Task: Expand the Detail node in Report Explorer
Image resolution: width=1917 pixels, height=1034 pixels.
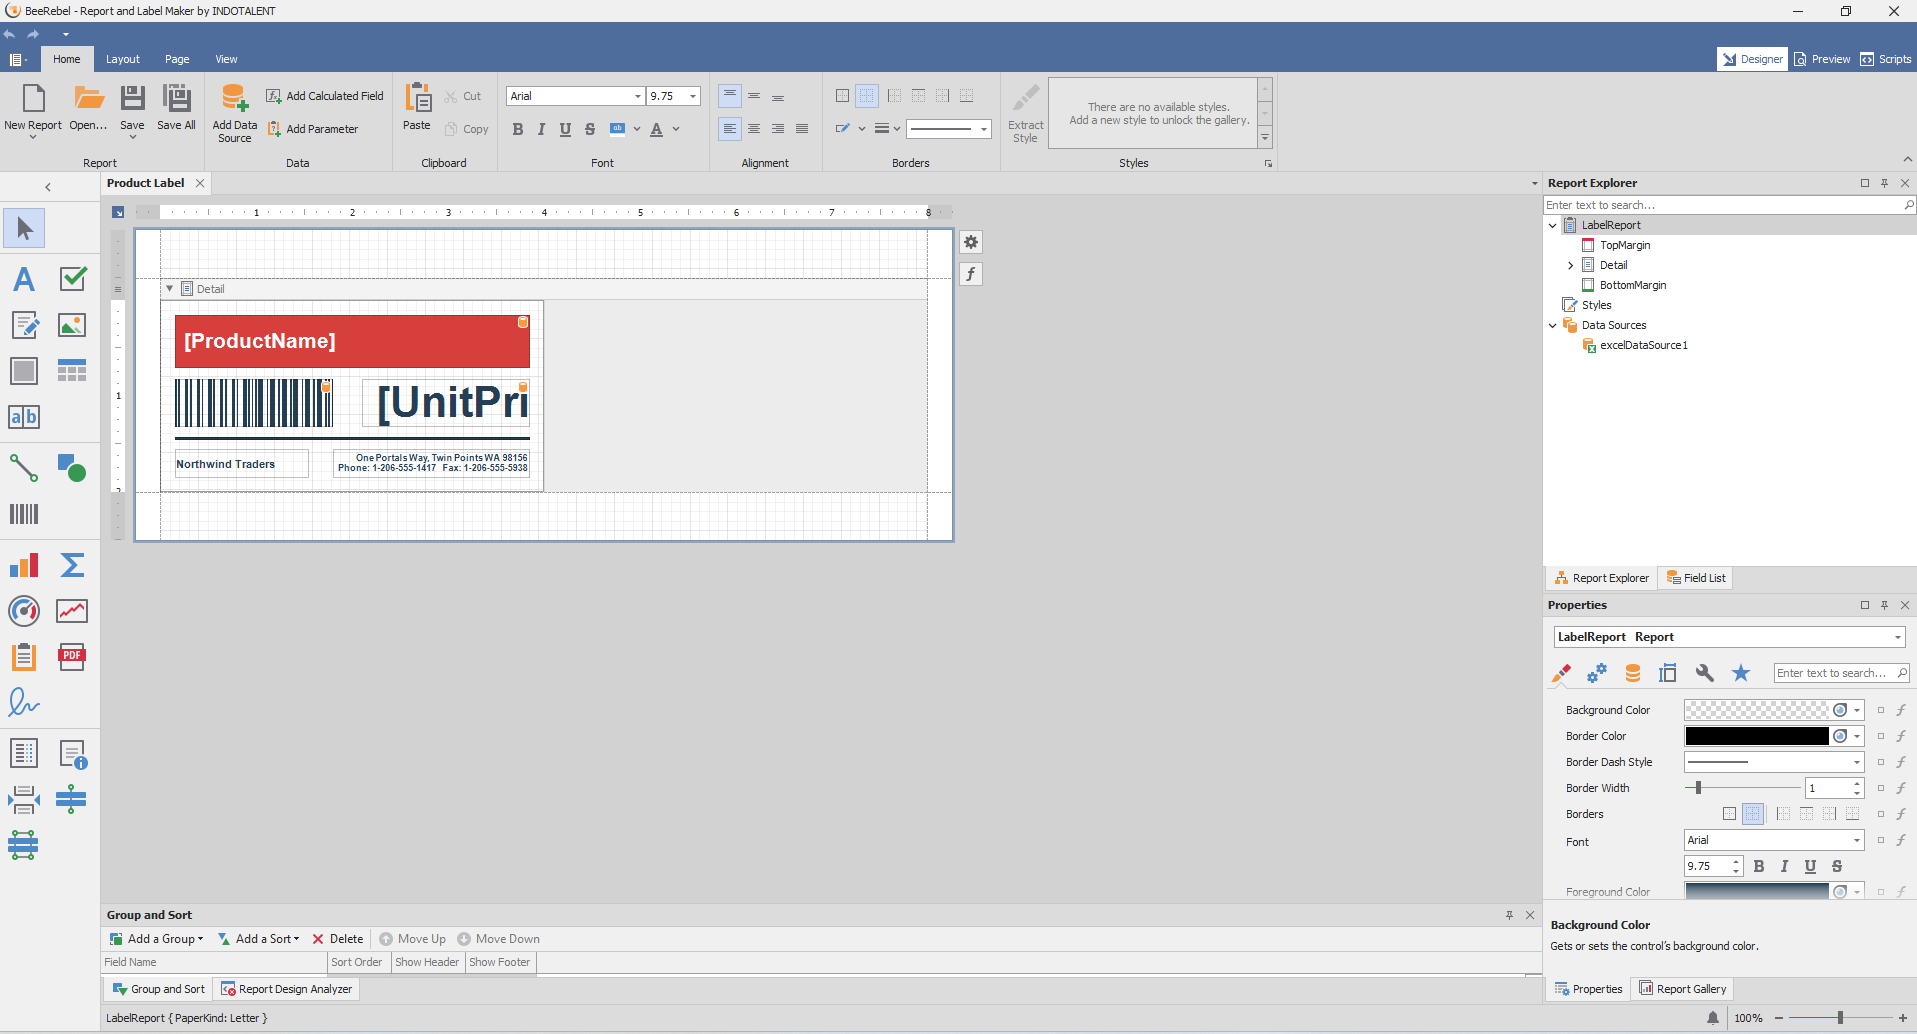Action: pos(1570,265)
